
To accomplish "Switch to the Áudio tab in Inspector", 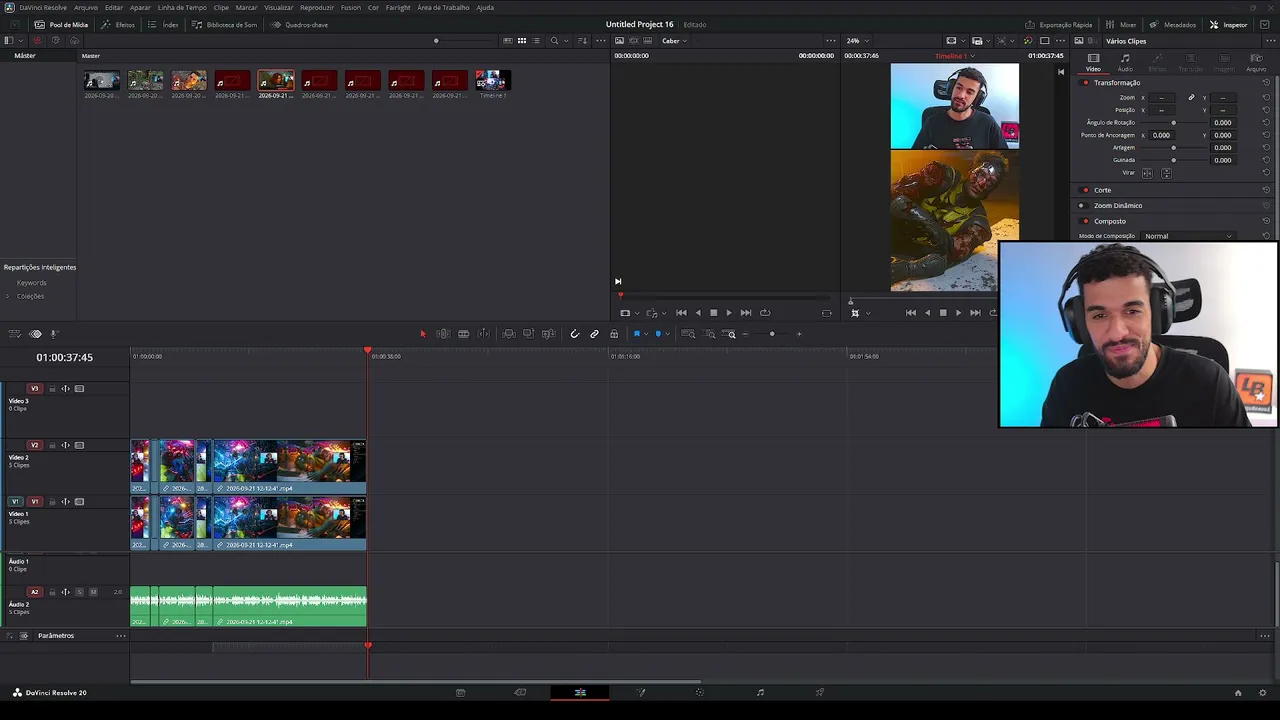I will (x=1125, y=63).
